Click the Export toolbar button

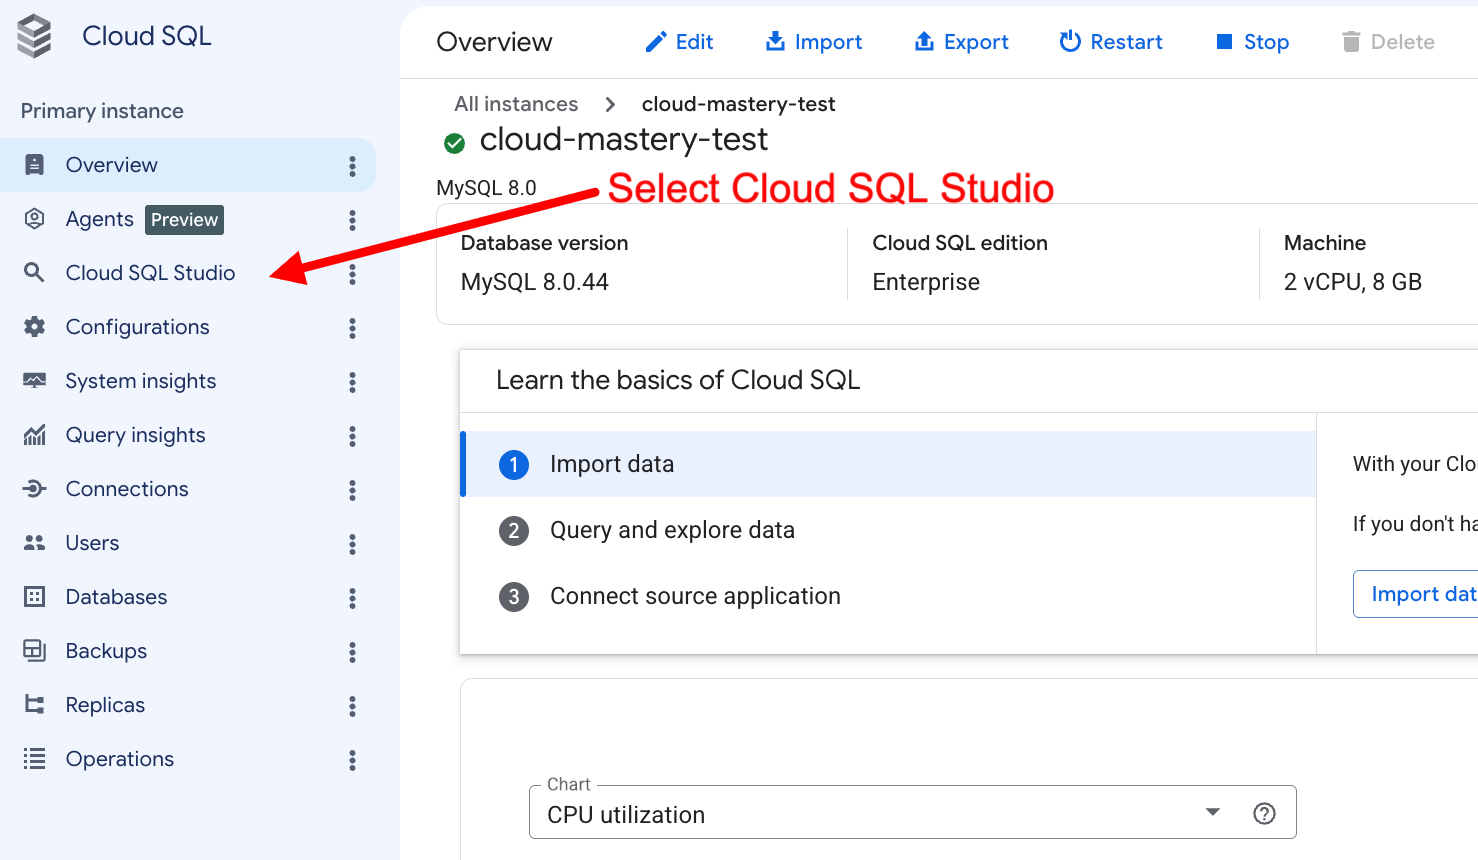pyautogui.click(x=961, y=42)
